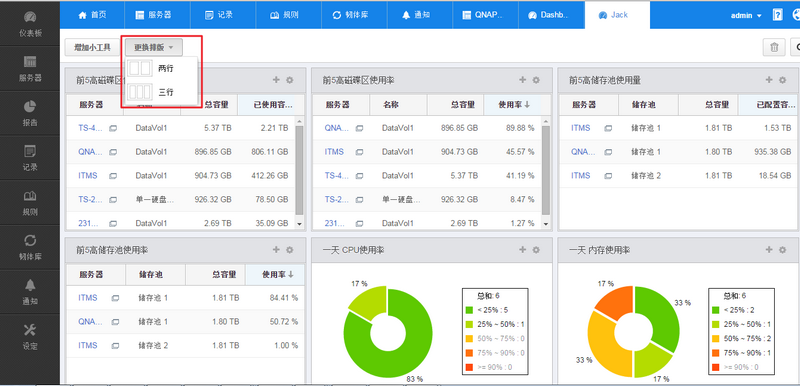Choose the 三行 three-column layout

pos(161,92)
